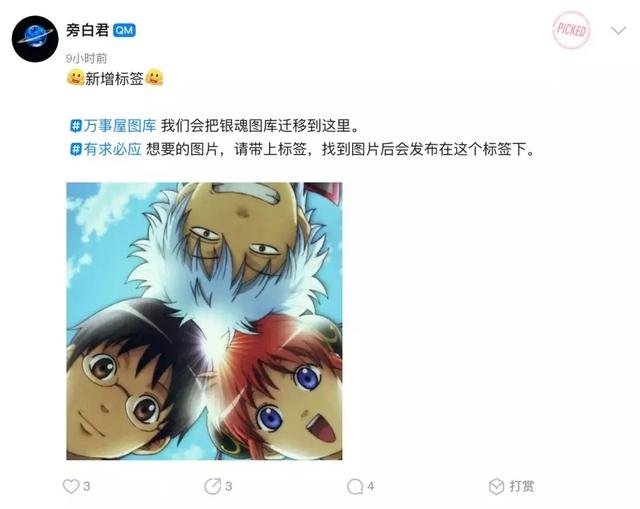Viewport: 640px width, 509px height.
Task: Open the #万事屋图库 hashtag
Action: [x=113, y=125]
